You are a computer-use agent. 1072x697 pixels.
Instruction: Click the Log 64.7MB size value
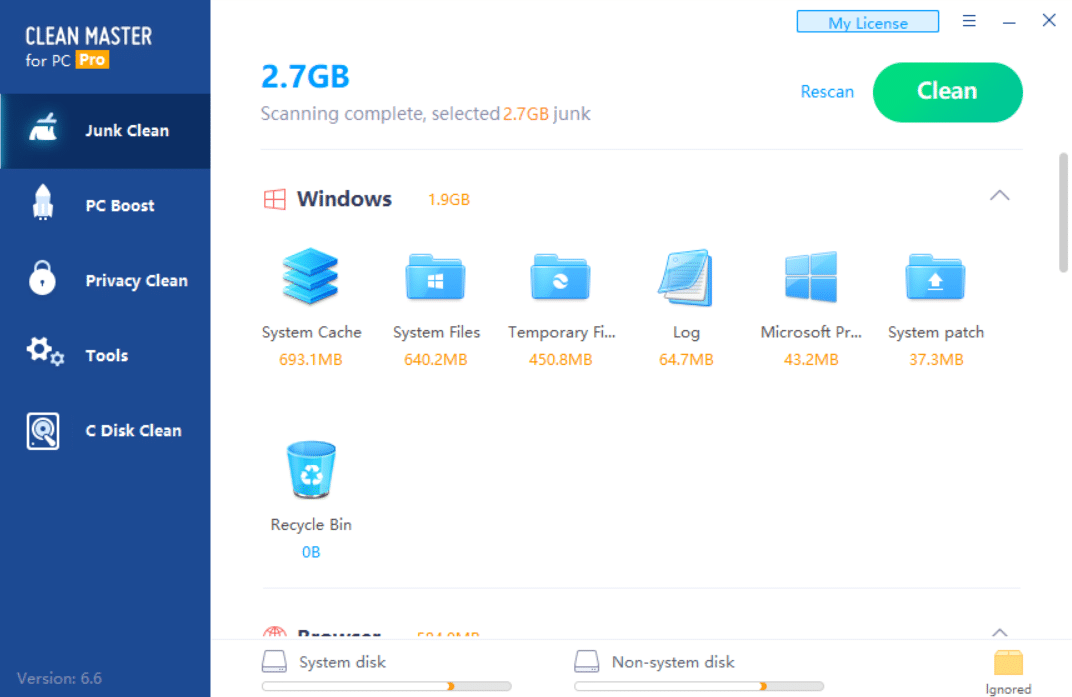pyautogui.click(x=686, y=360)
